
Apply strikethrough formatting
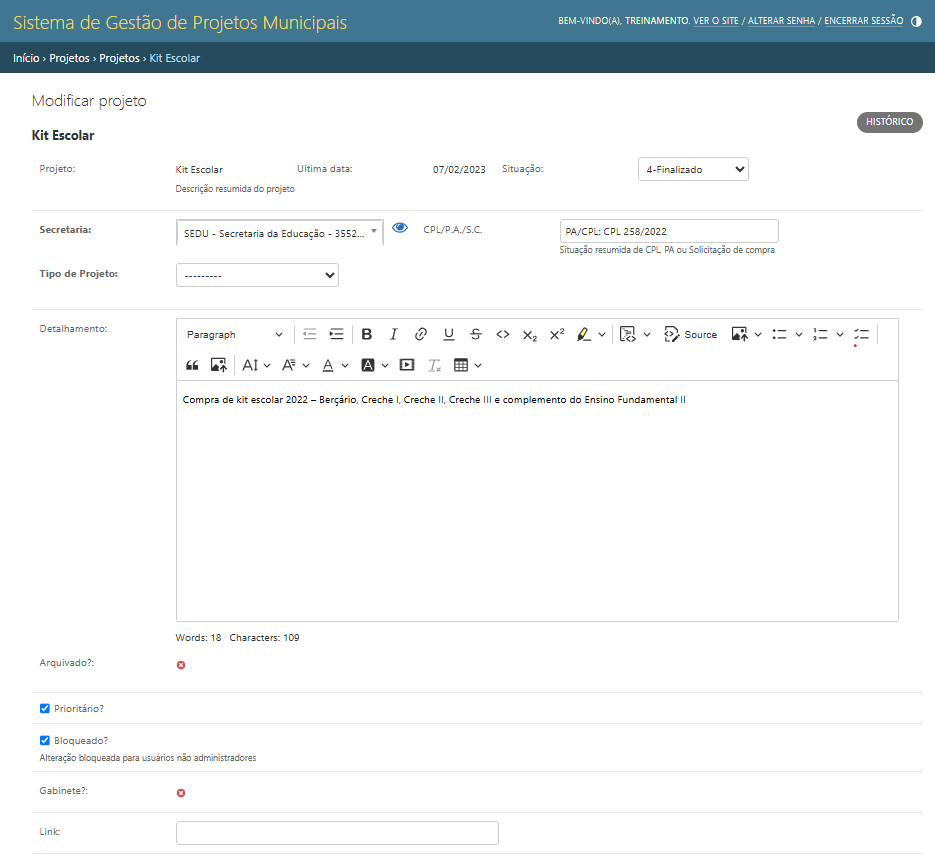(x=475, y=334)
